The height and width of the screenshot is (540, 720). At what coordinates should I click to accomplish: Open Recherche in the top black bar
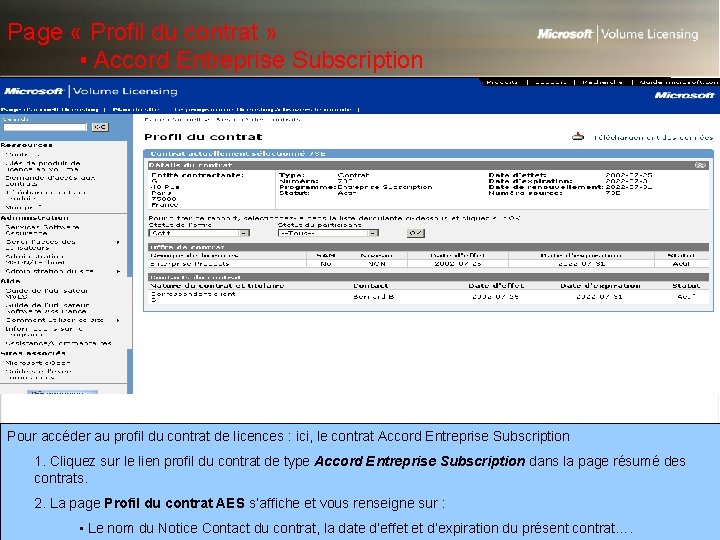click(602, 82)
